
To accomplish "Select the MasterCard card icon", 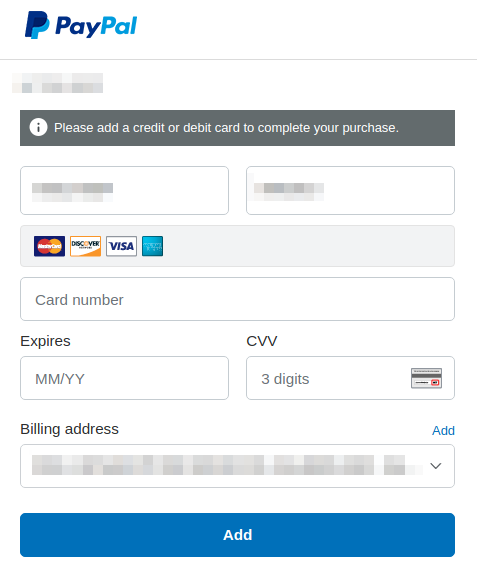I will 49,246.
